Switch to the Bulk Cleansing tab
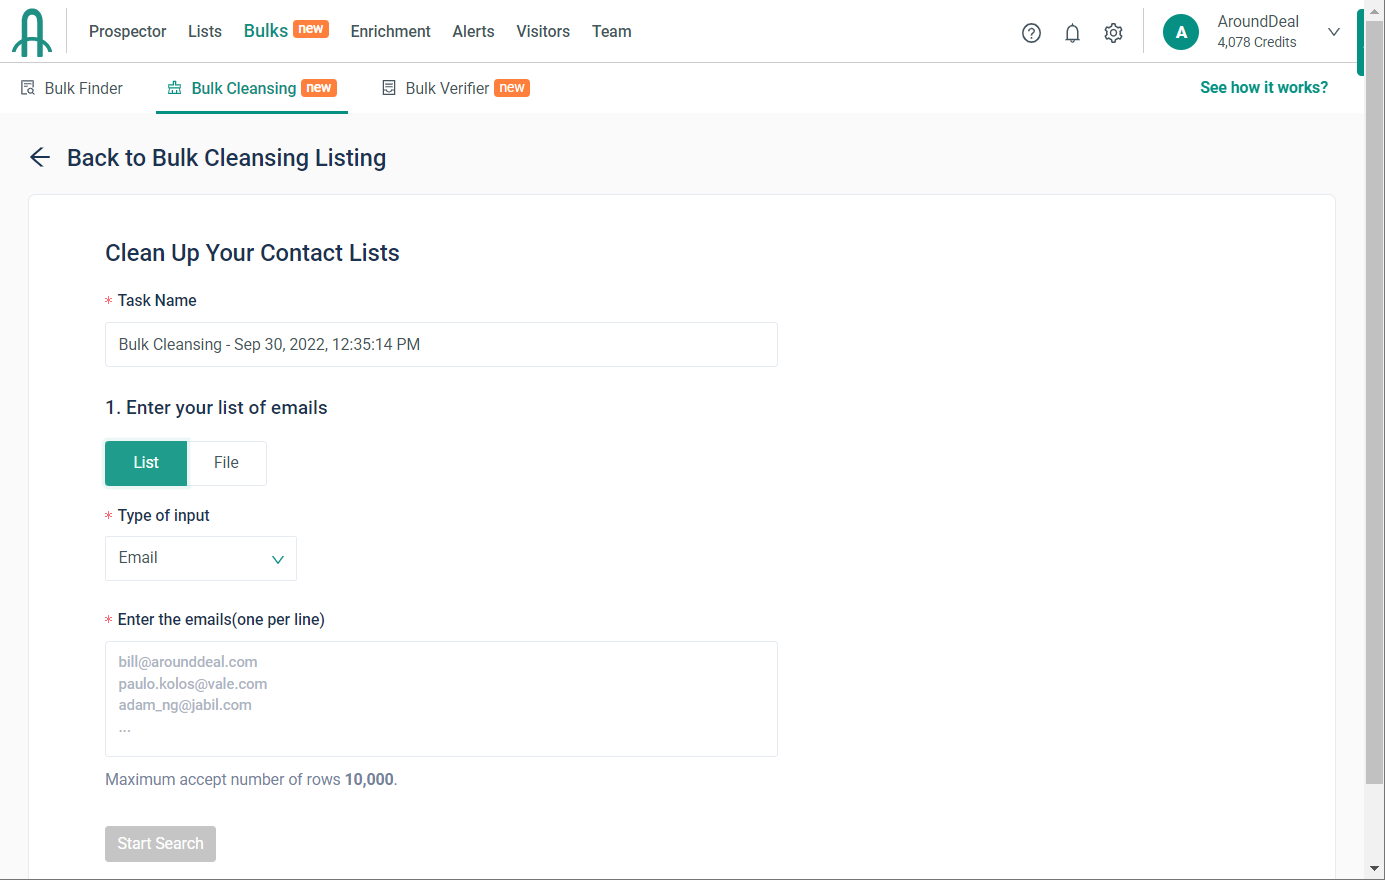1385x880 pixels. click(243, 88)
